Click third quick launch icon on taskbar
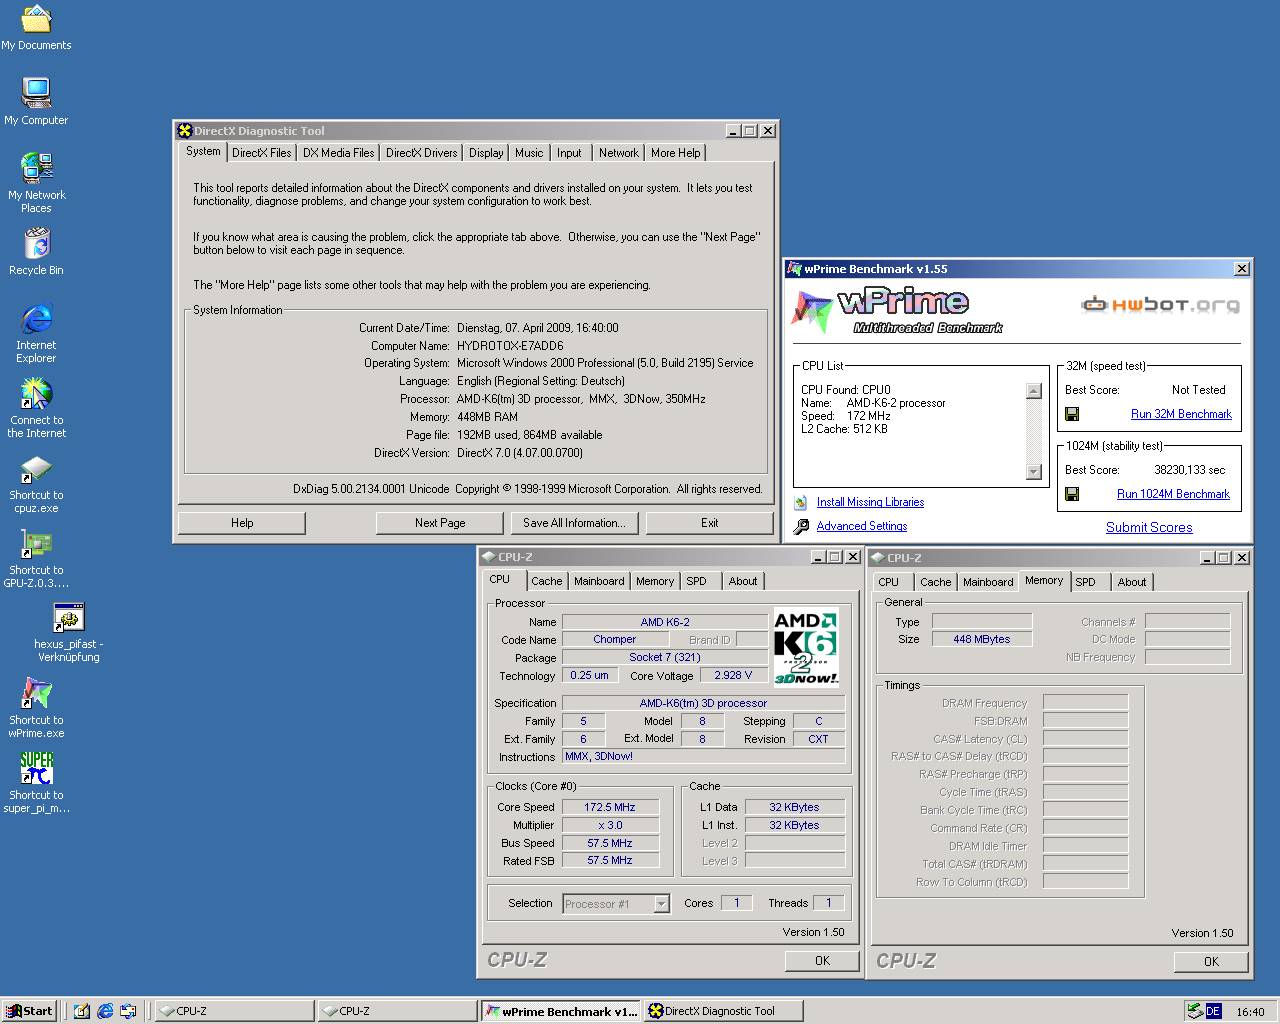This screenshot has height=1024, width=1280. pos(128,1011)
